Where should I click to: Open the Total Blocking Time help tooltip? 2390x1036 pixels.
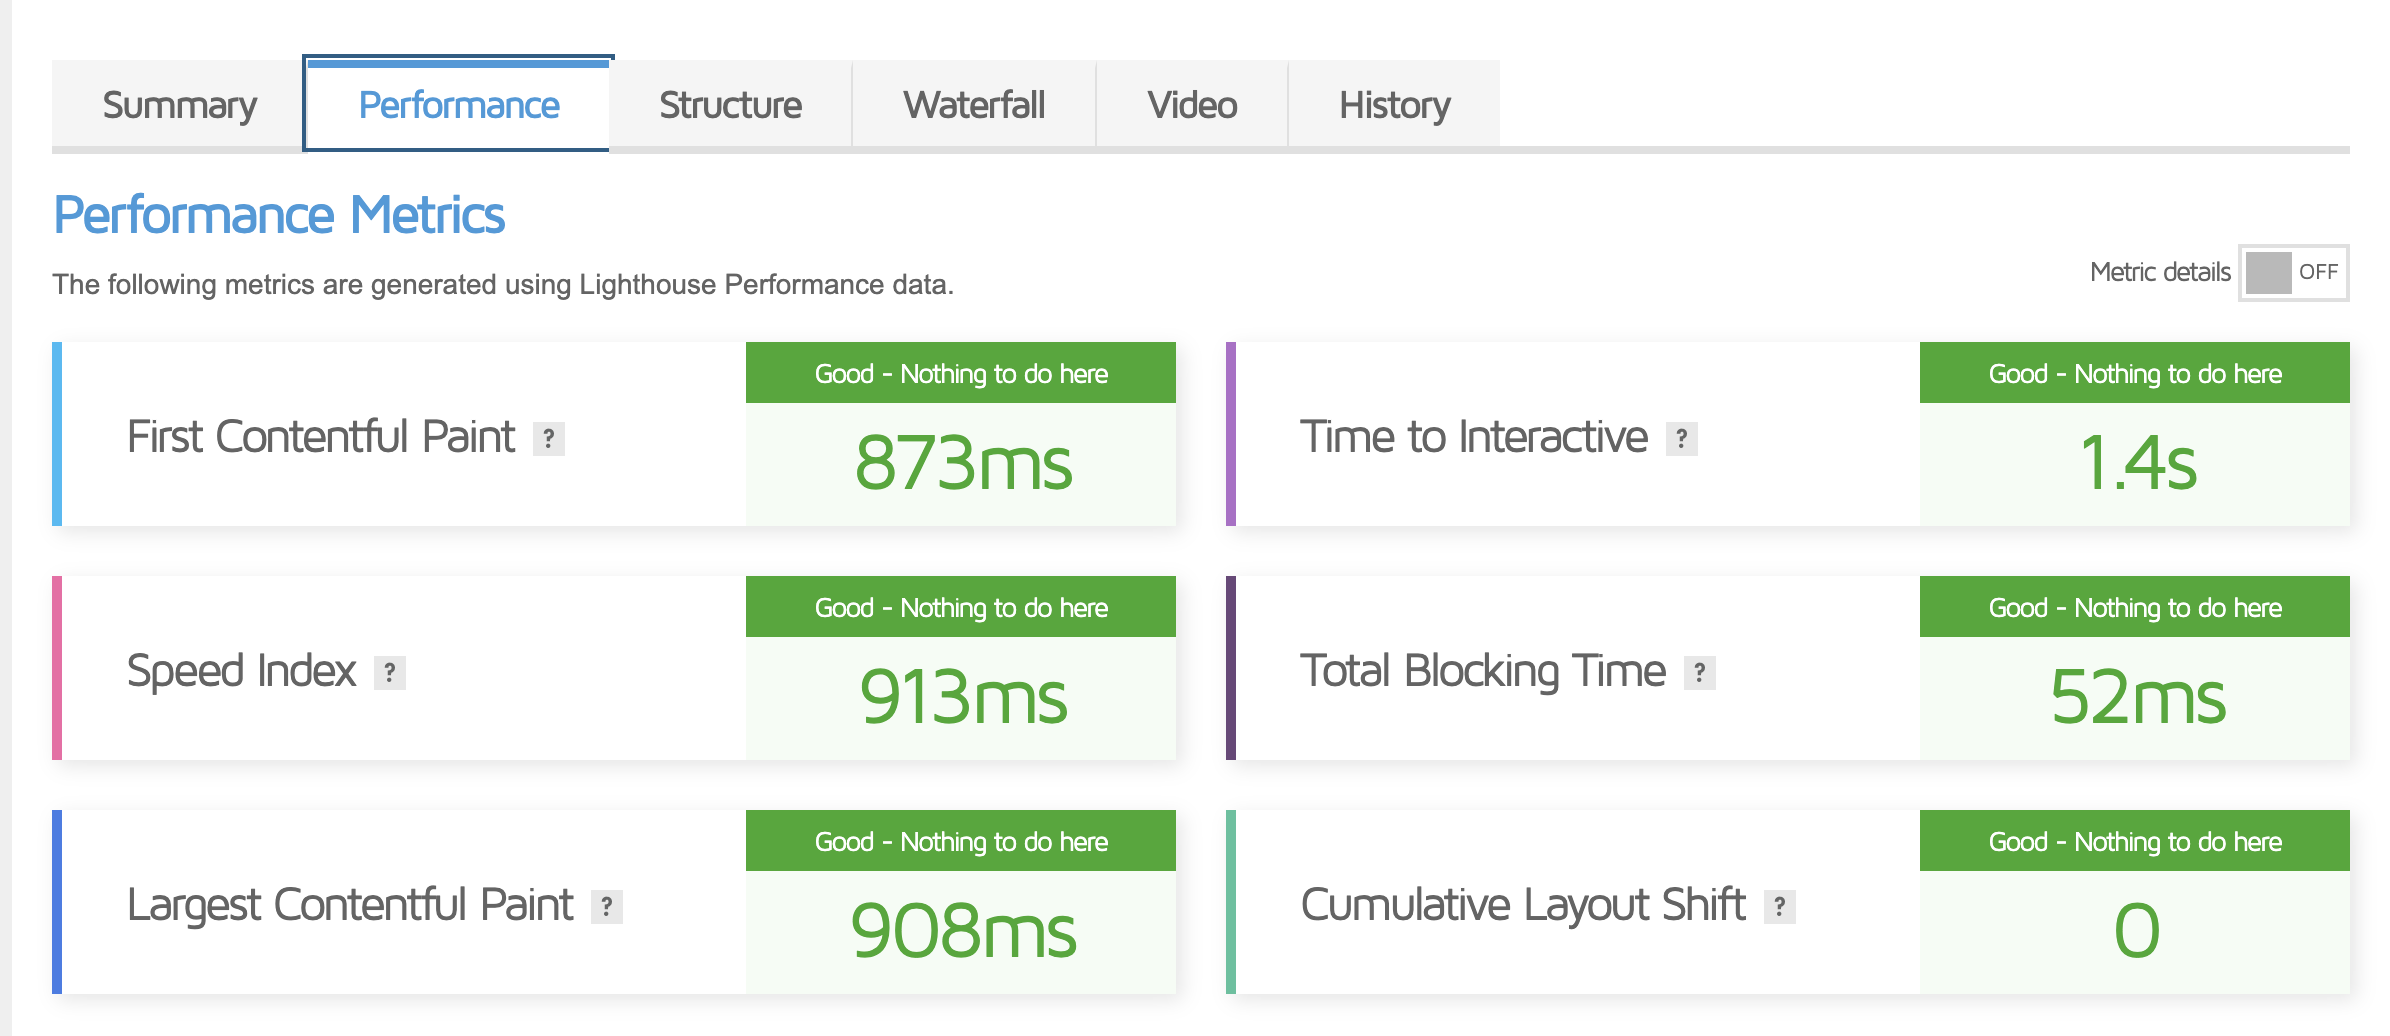tap(1698, 672)
